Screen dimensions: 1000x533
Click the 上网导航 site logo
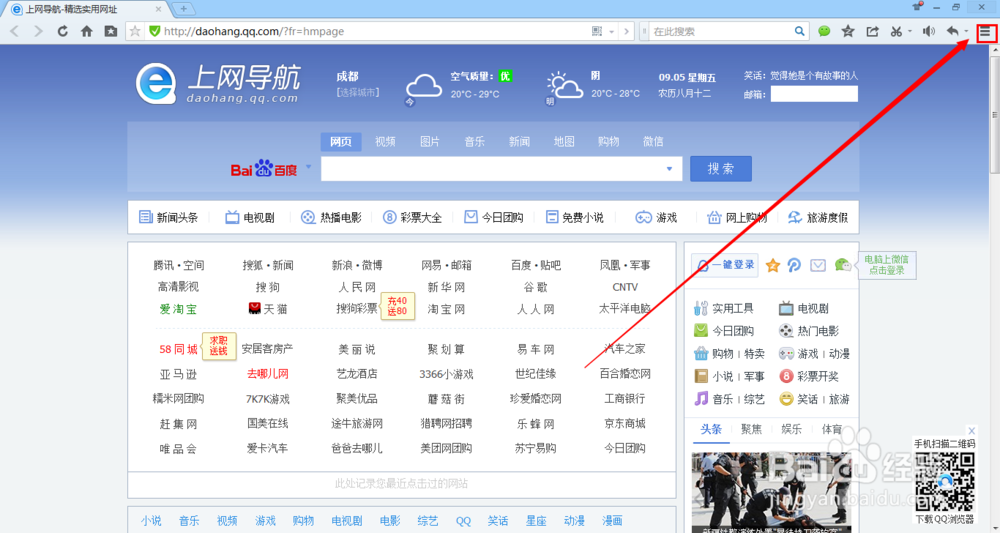(217, 84)
